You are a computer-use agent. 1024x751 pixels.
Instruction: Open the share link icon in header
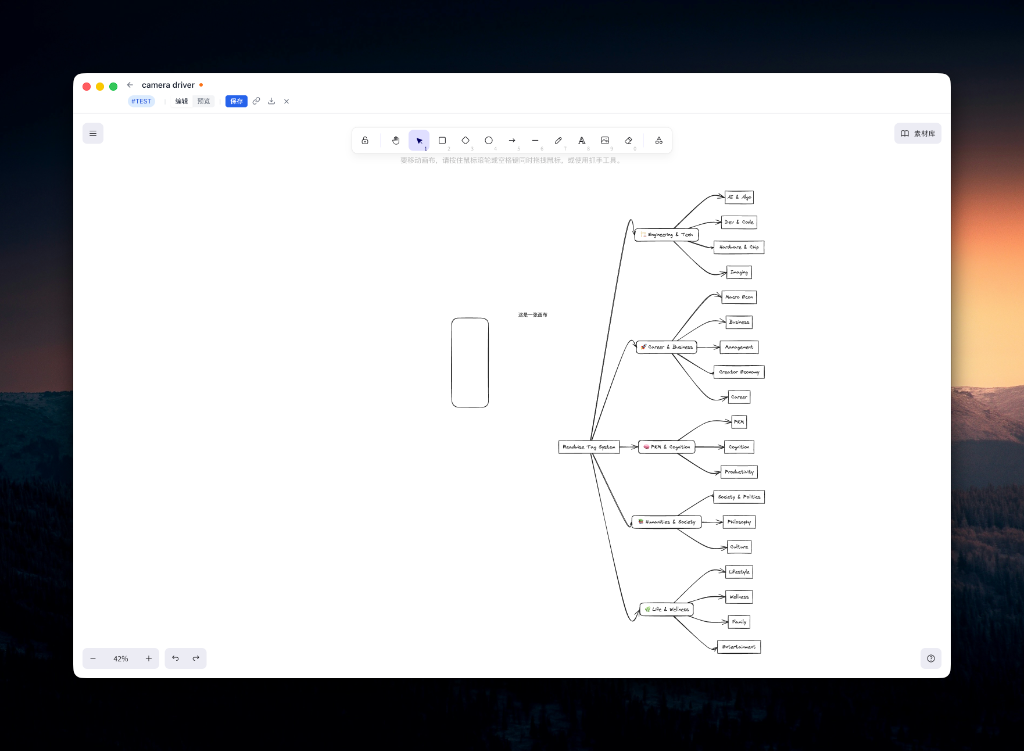pyautogui.click(x=256, y=101)
